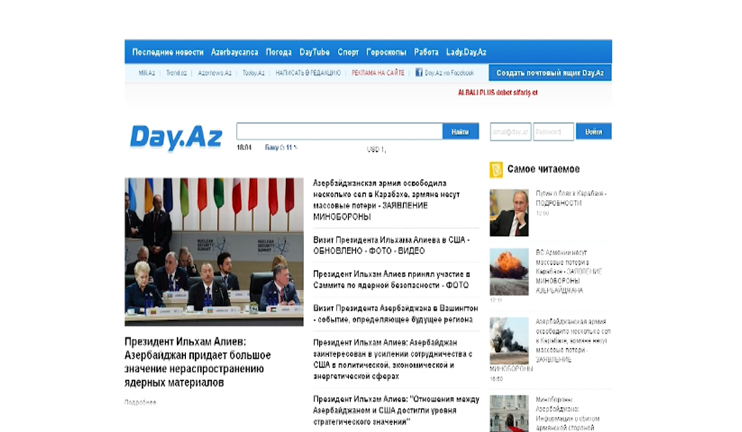Click Создать почтовый ящик Day.Az button
This screenshot has width=742, height=432.
pyautogui.click(x=550, y=73)
